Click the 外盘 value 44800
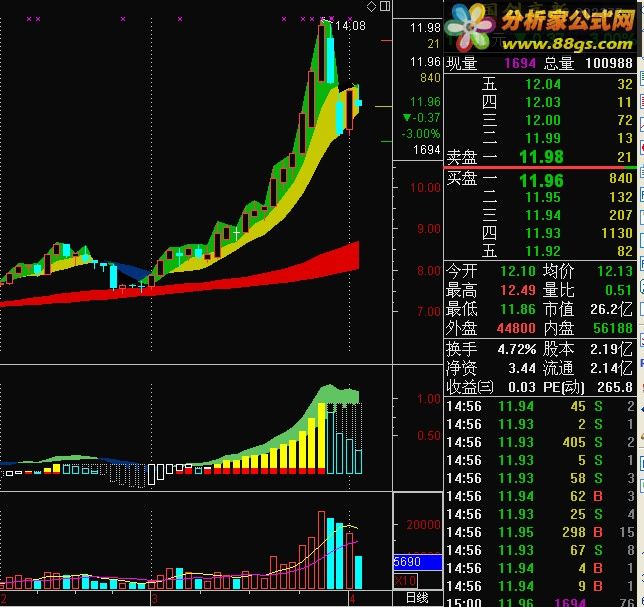 (x=516, y=328)
